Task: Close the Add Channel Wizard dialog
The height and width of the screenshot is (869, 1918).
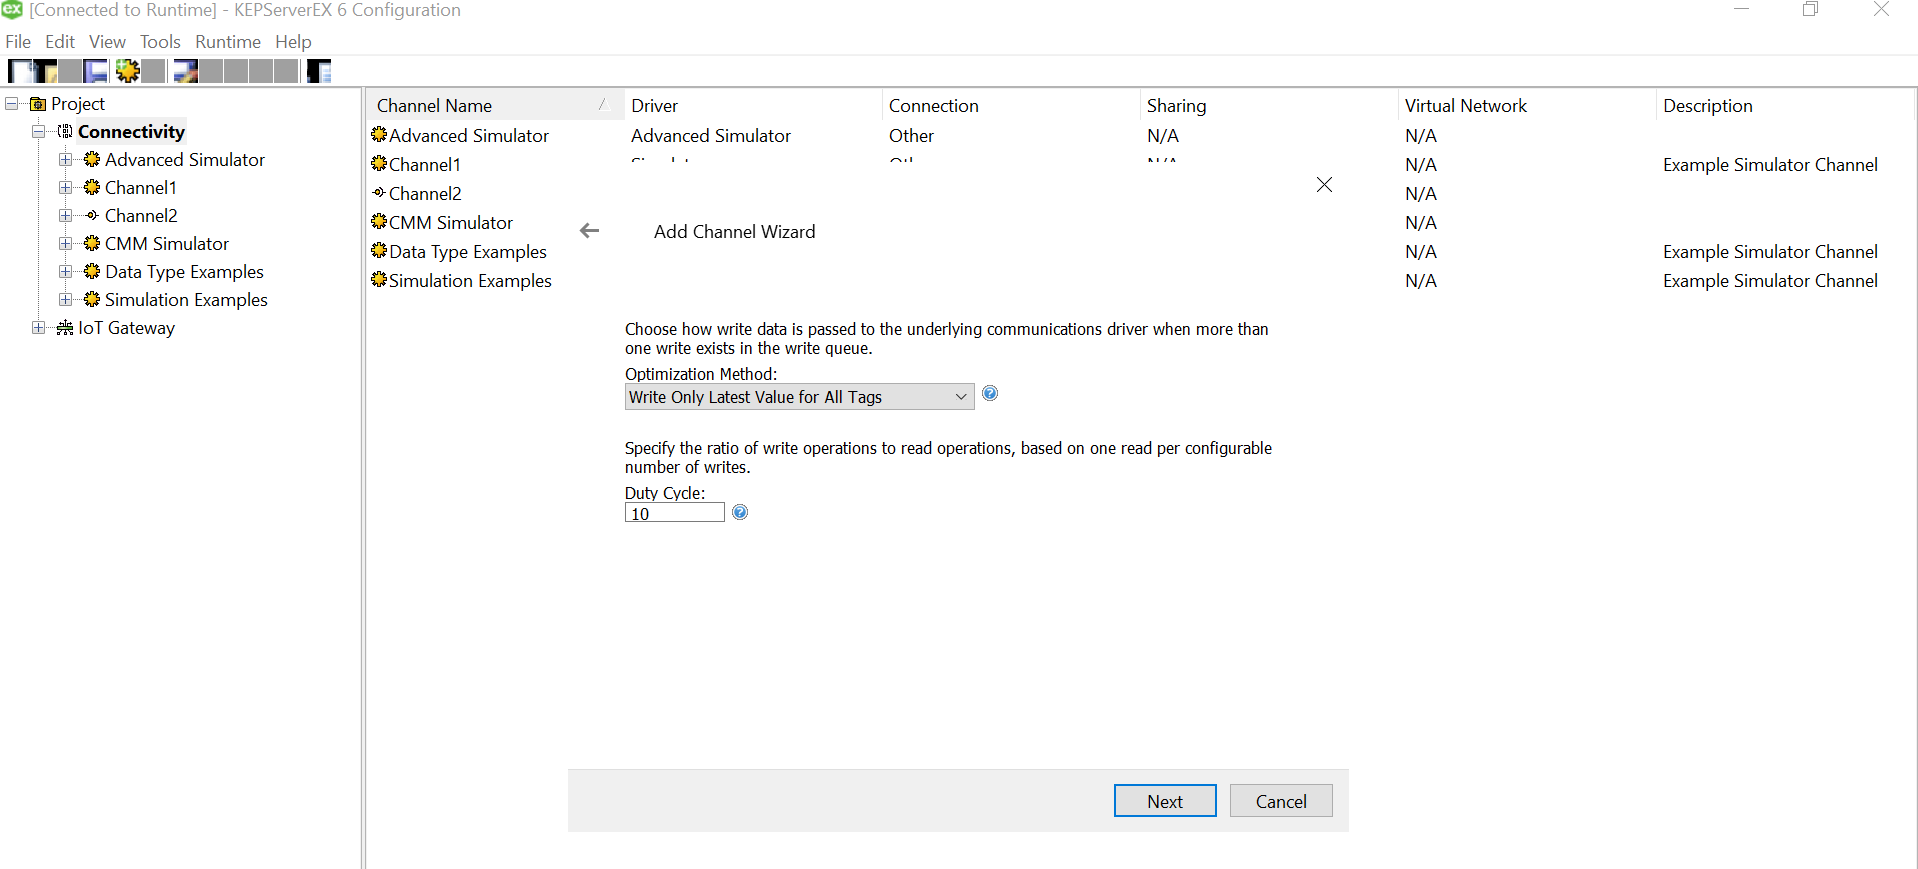Action: click(x=1323, y=185)
